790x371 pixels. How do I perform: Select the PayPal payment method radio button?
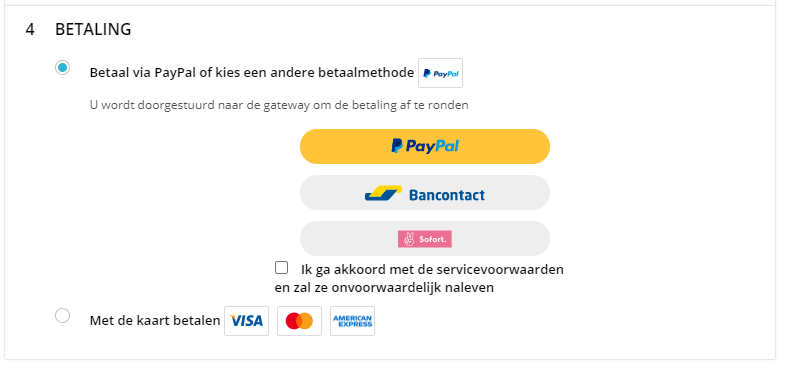click(62, 68)
